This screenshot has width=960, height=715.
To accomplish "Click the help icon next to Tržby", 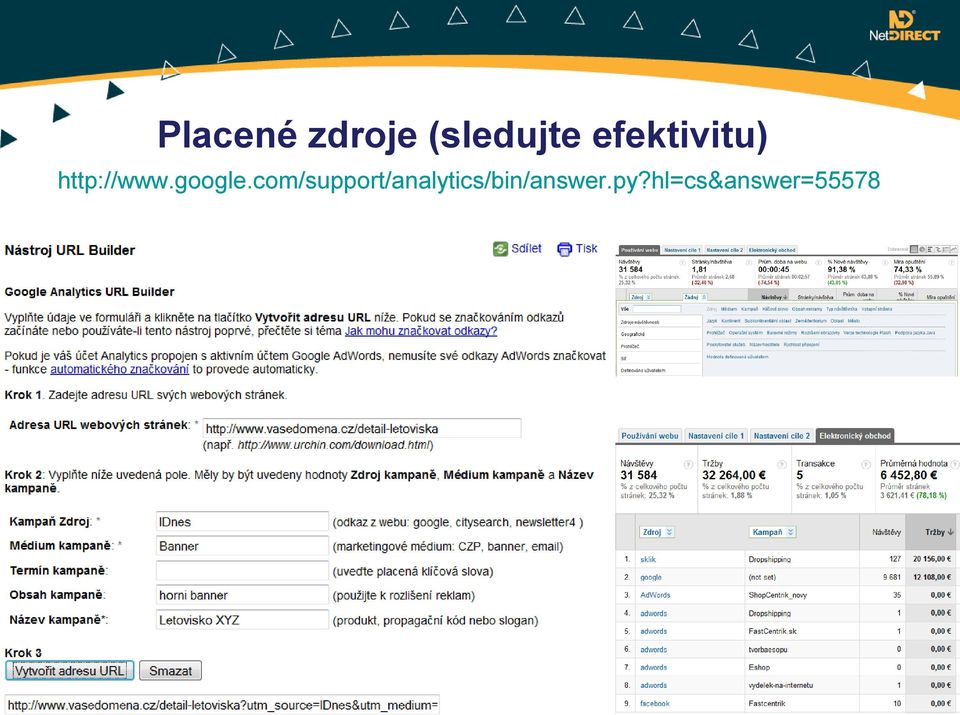I will tap(782, 464).
